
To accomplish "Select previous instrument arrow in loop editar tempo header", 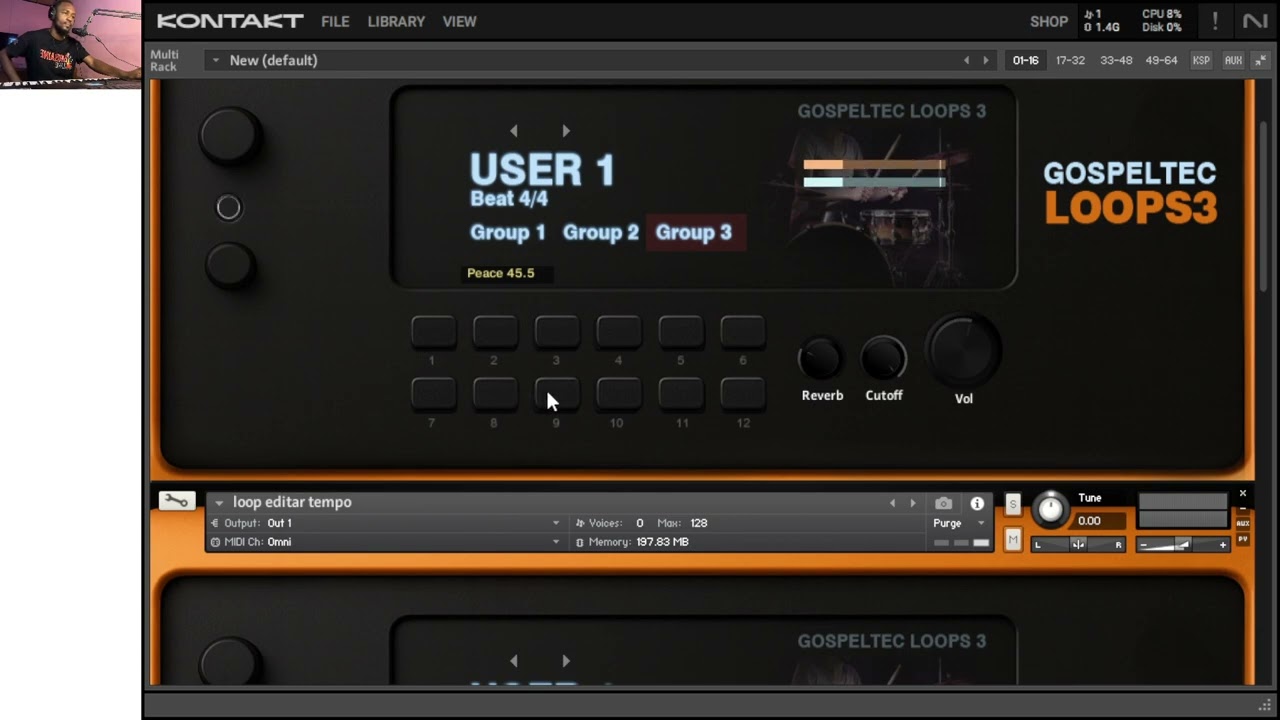I will [x=892, y=503].
